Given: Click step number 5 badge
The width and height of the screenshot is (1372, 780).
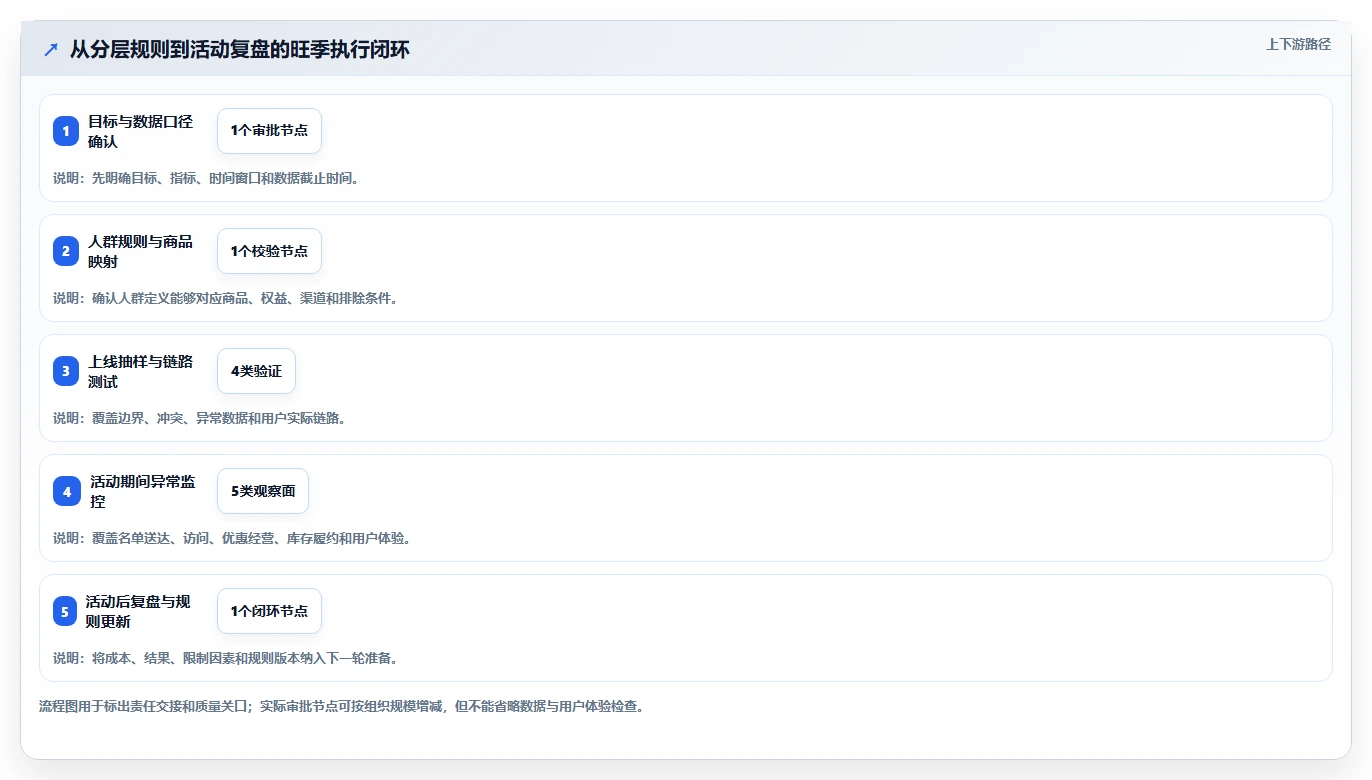Looking at the screenshot, I should pos(65,611).
